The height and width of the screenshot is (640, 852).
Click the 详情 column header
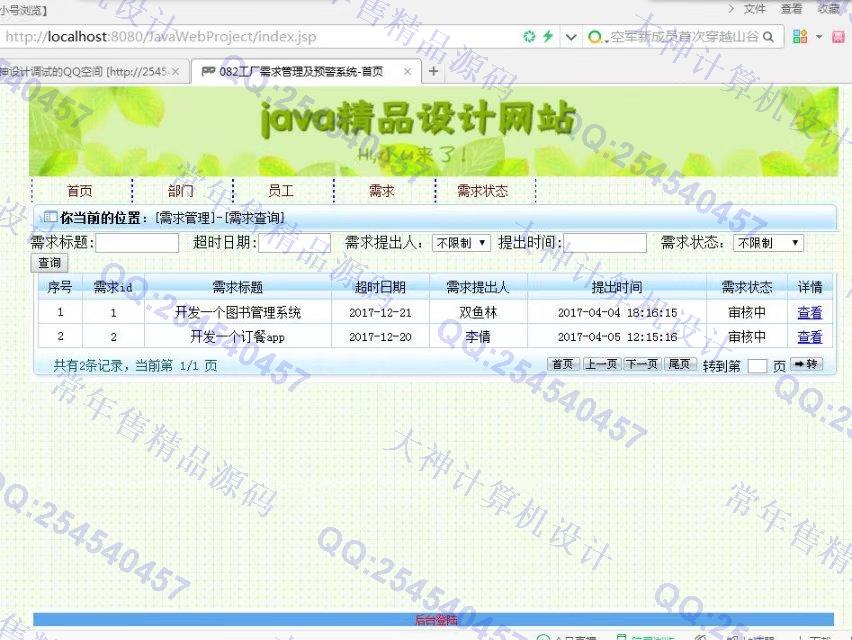click(x=810, y=287)
